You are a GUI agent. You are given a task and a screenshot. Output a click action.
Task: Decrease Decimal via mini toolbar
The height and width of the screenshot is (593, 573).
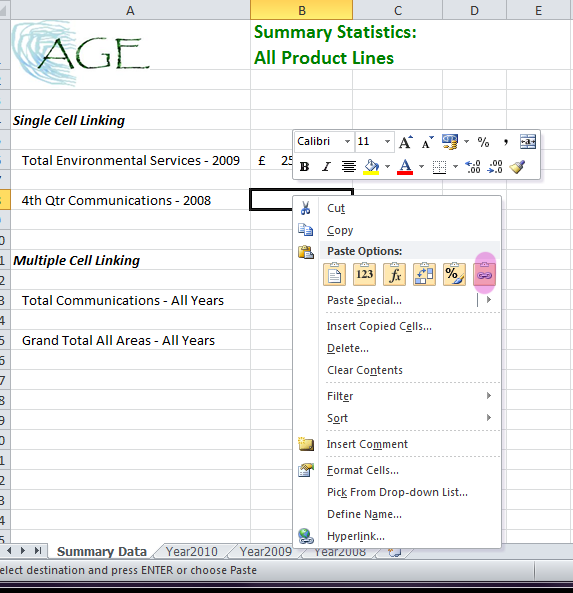(x=495, y=166)
